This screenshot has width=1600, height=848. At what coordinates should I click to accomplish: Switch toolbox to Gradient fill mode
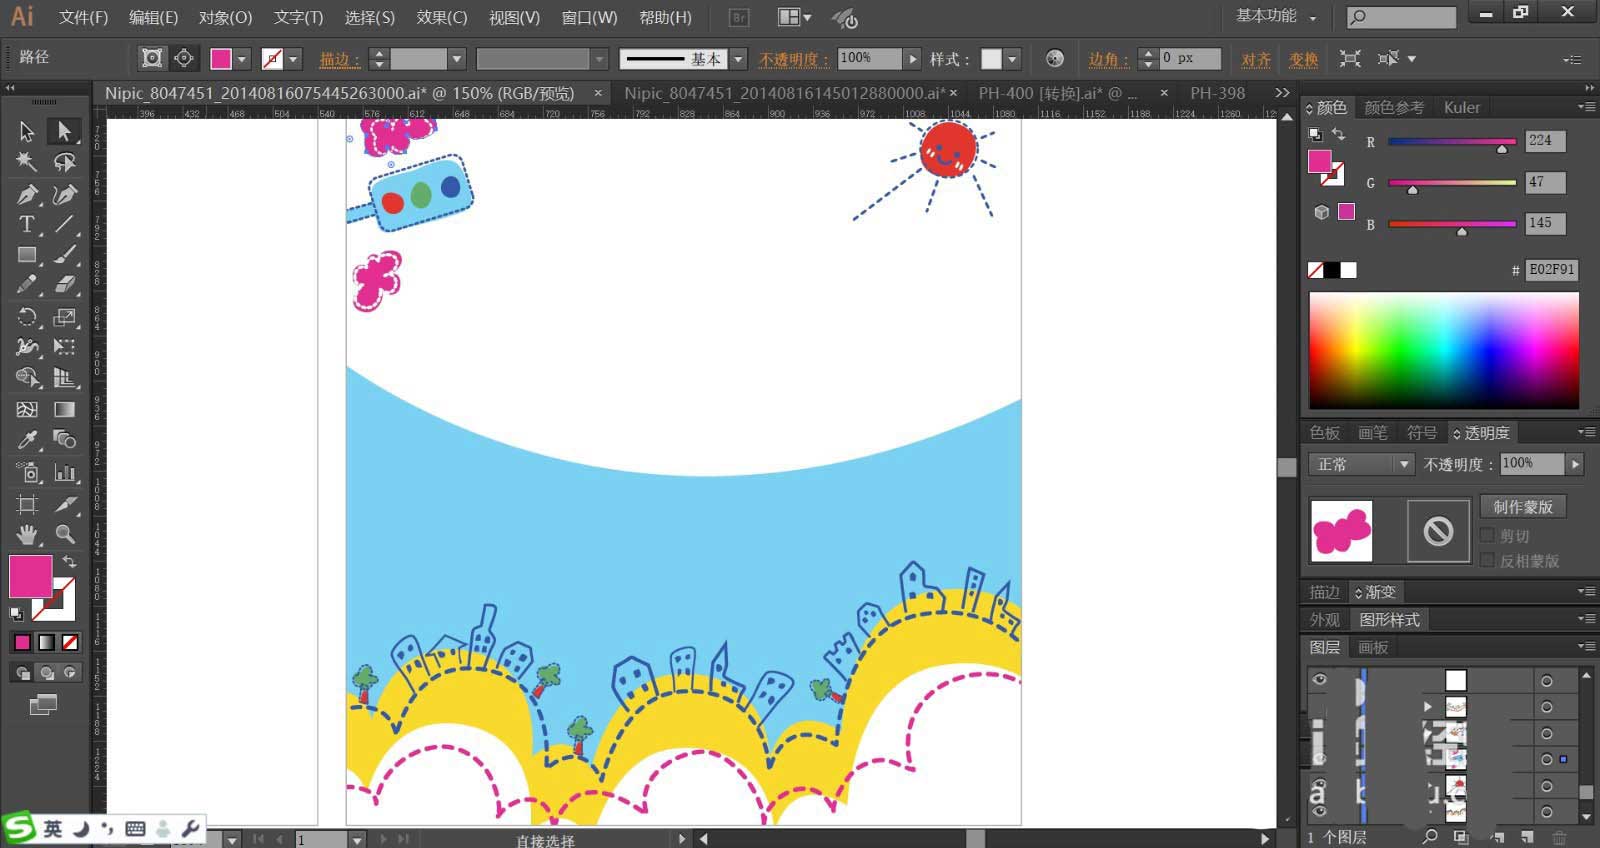coord(46,642)
